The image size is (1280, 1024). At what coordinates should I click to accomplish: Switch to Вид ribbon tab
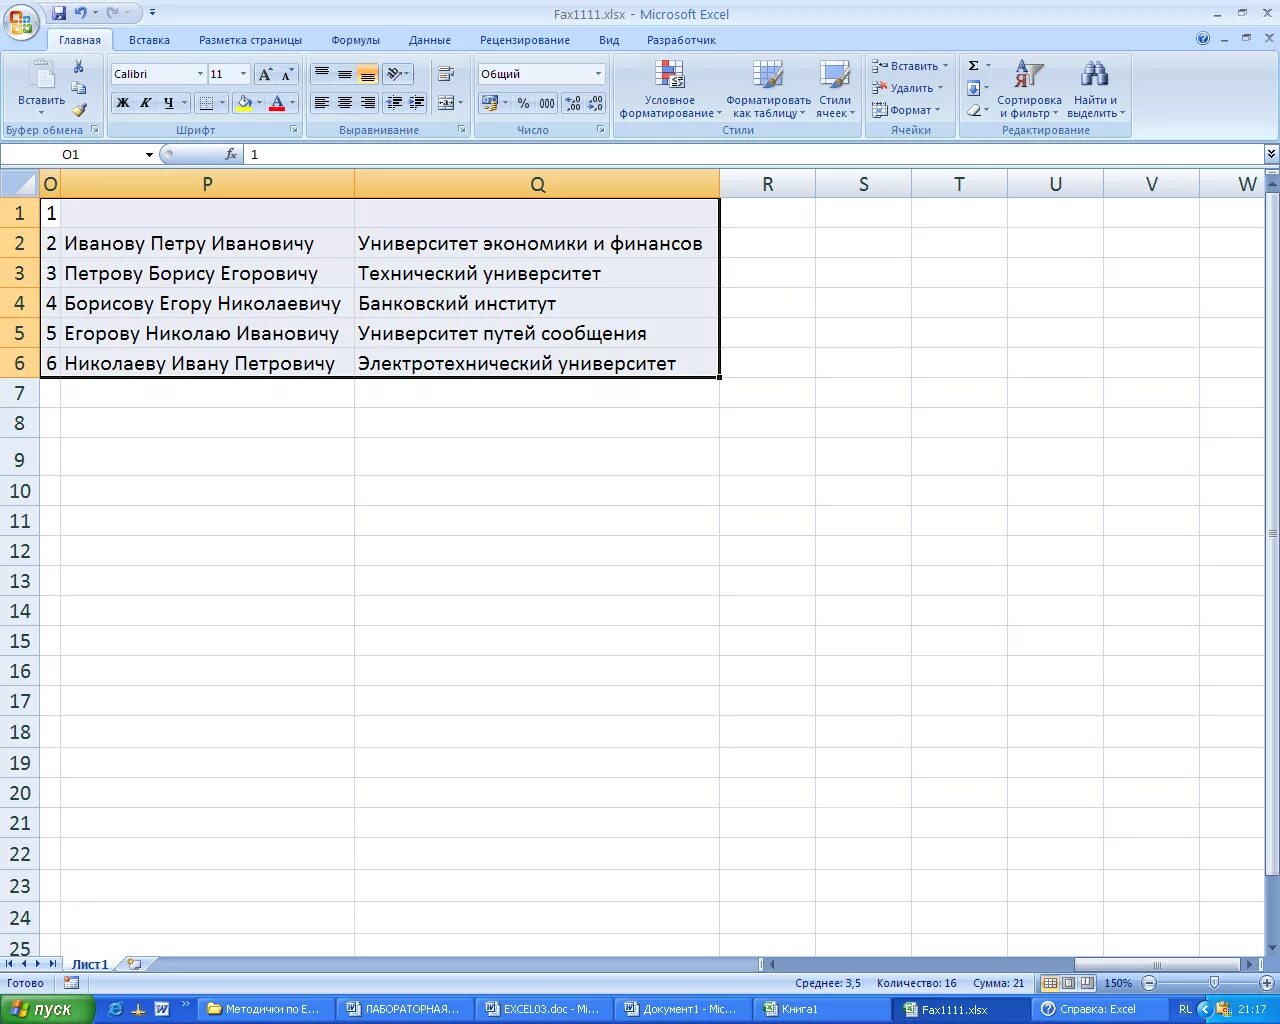(609, 40)
